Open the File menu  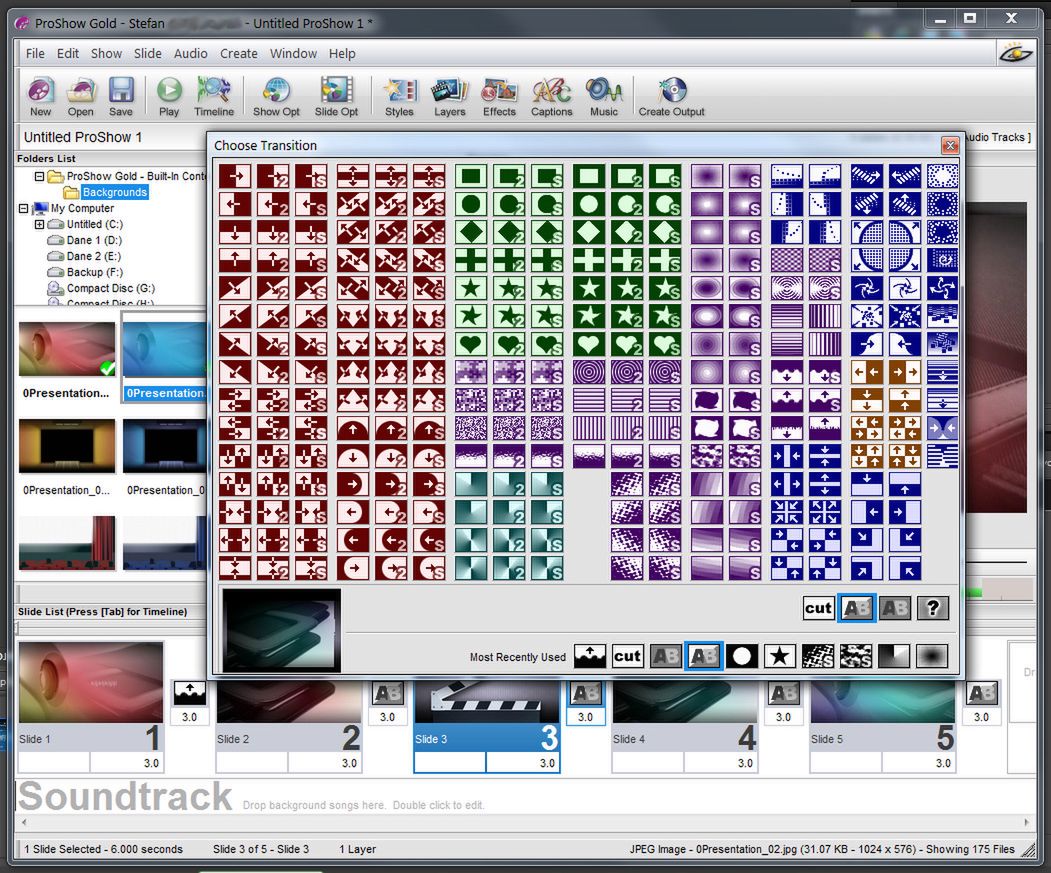pyautogui.click(x=36, y=54)
